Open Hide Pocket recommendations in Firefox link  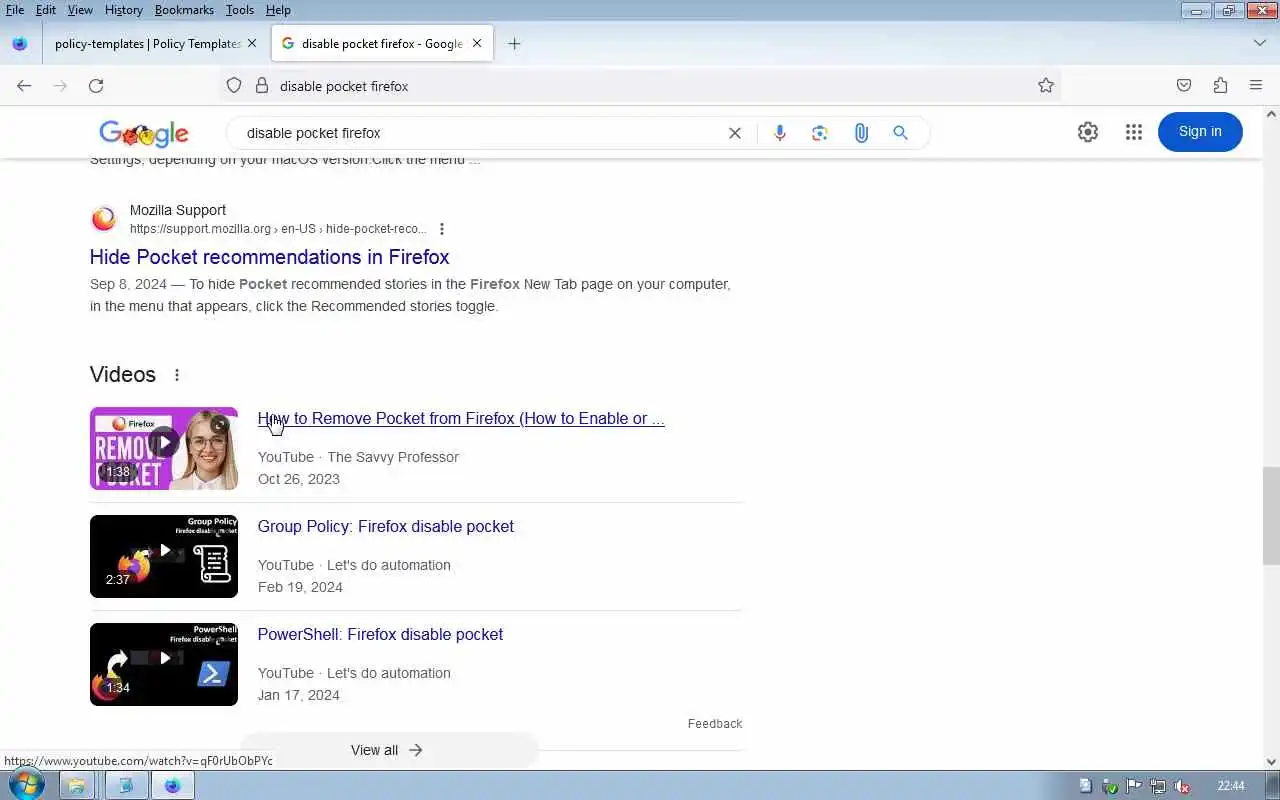pyautogui.click(x=270, y=257)
